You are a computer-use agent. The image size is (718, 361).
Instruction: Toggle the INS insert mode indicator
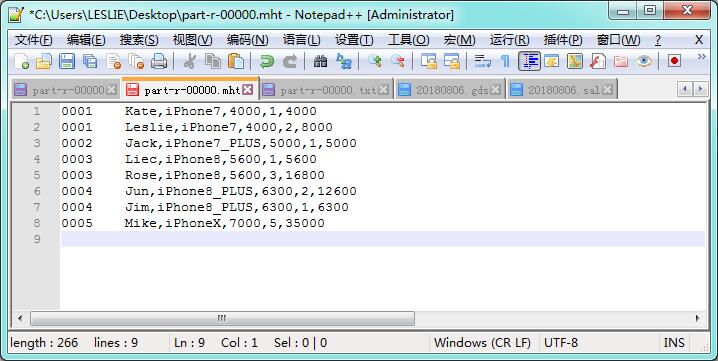click(x=674, y=343)
